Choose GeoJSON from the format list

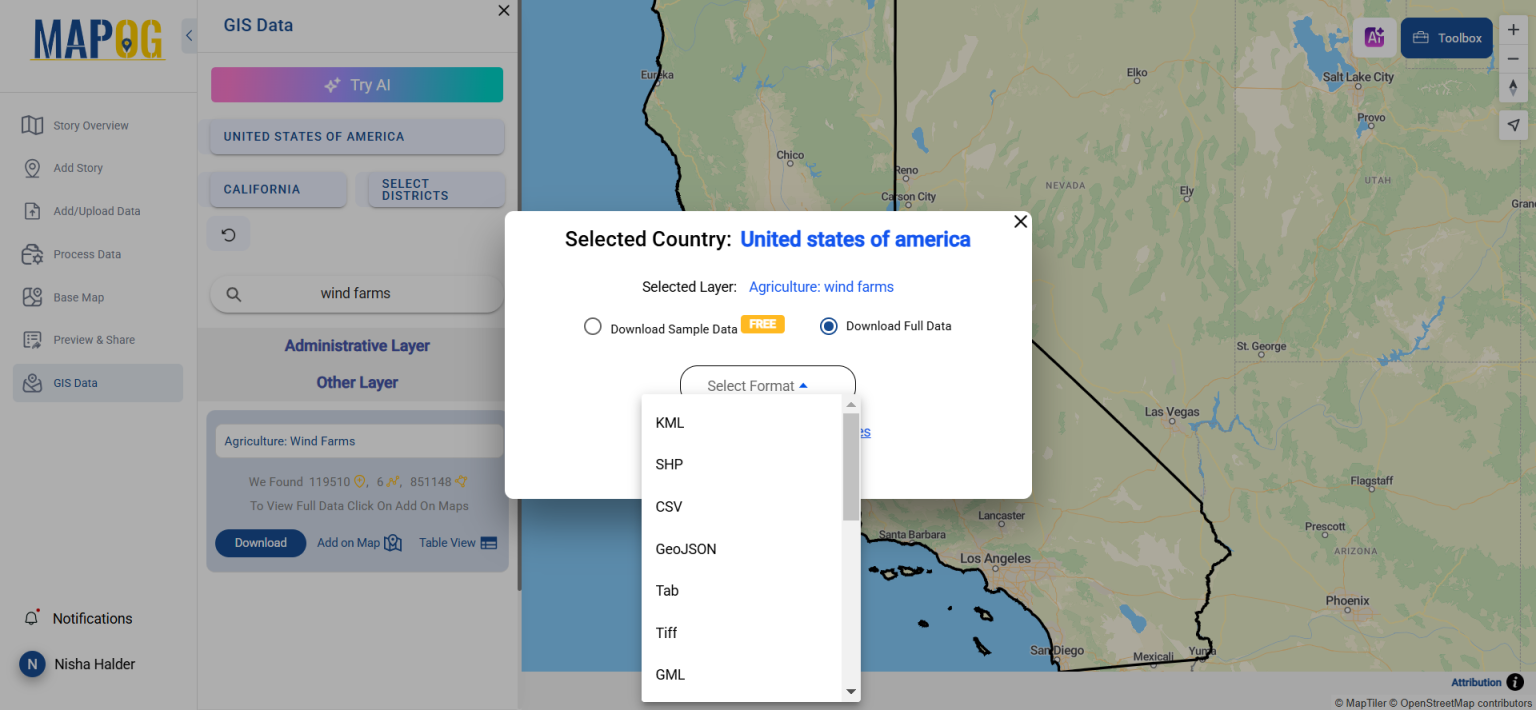(x=686, y=548)
